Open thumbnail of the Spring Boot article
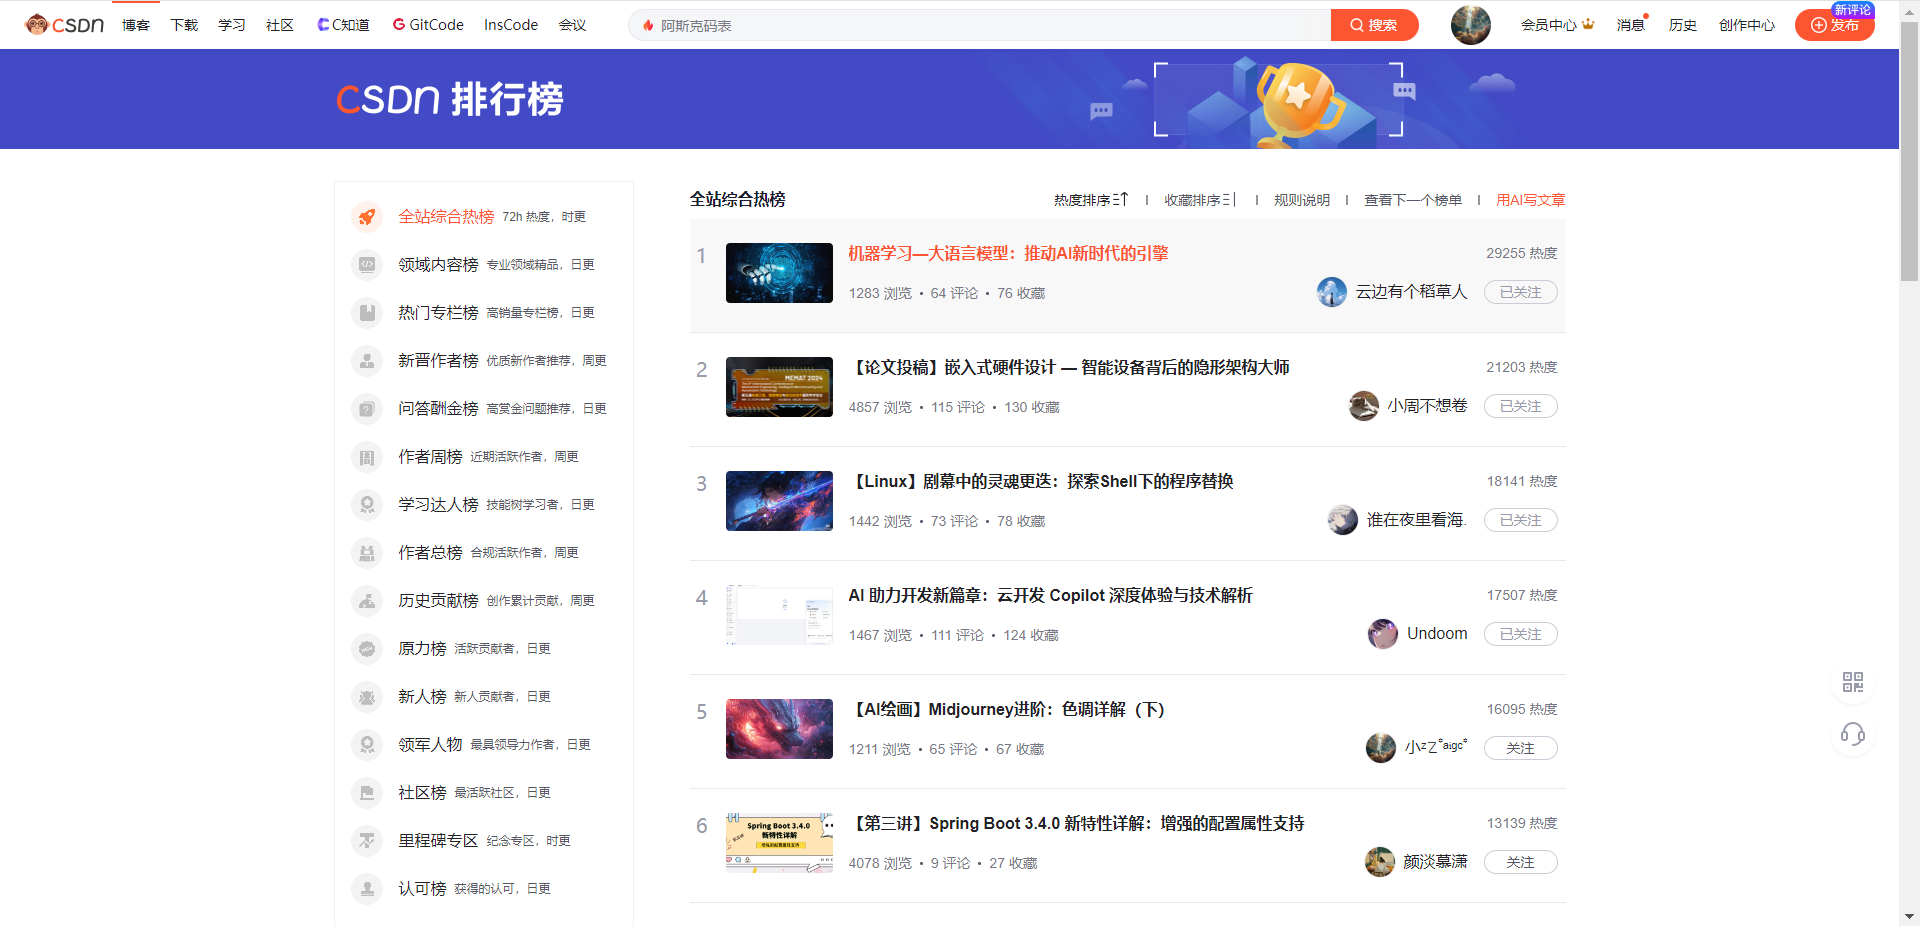This screenshot has width=1920, height=926. coord(779,843)
